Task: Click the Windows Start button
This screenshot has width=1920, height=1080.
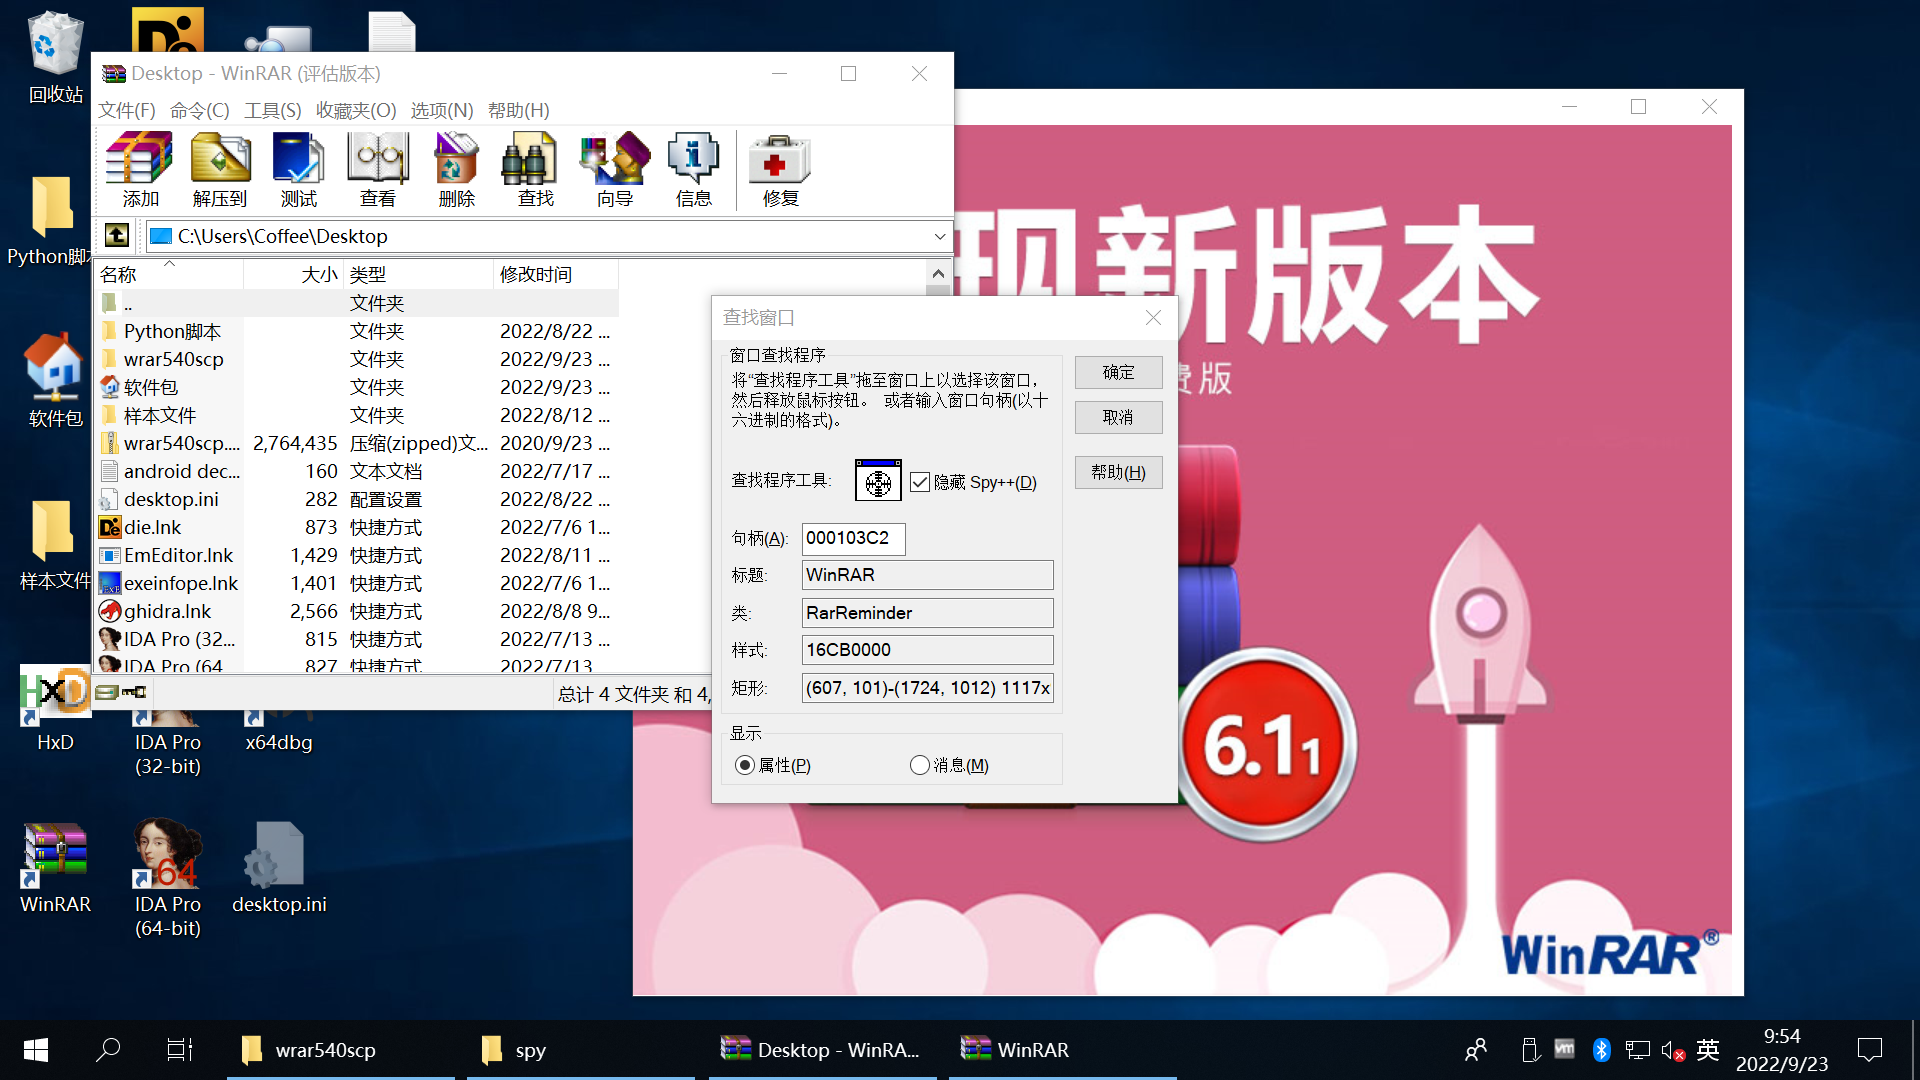Action: click(36, 1050)
